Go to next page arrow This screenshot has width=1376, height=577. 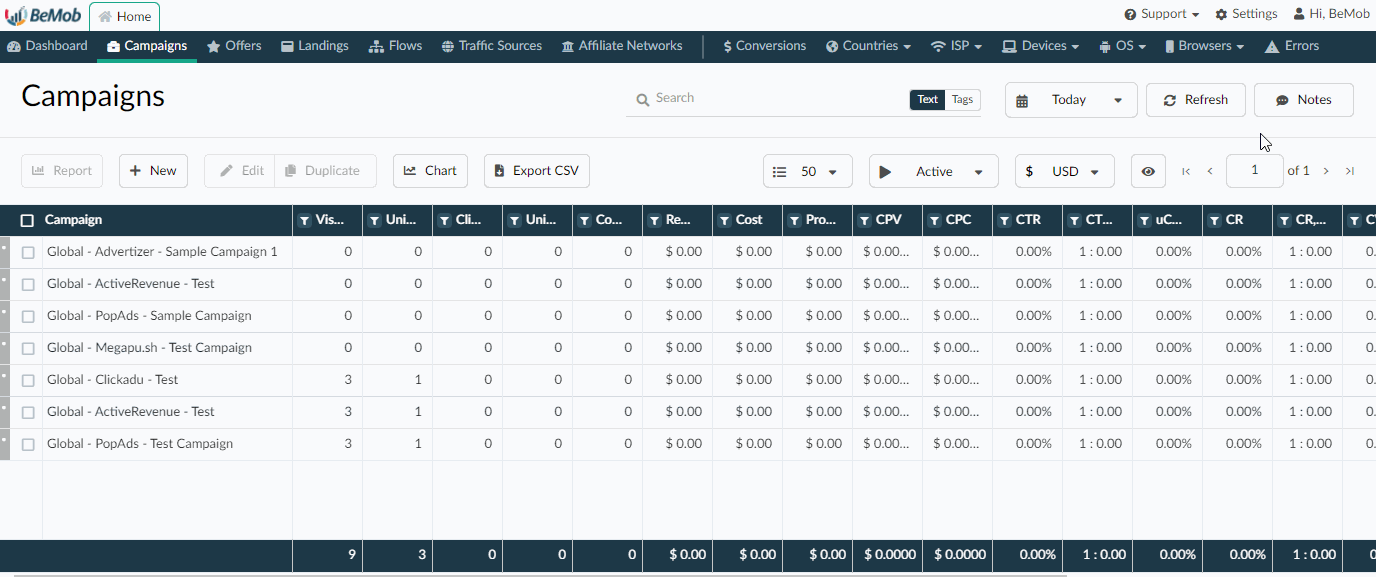1326,171
